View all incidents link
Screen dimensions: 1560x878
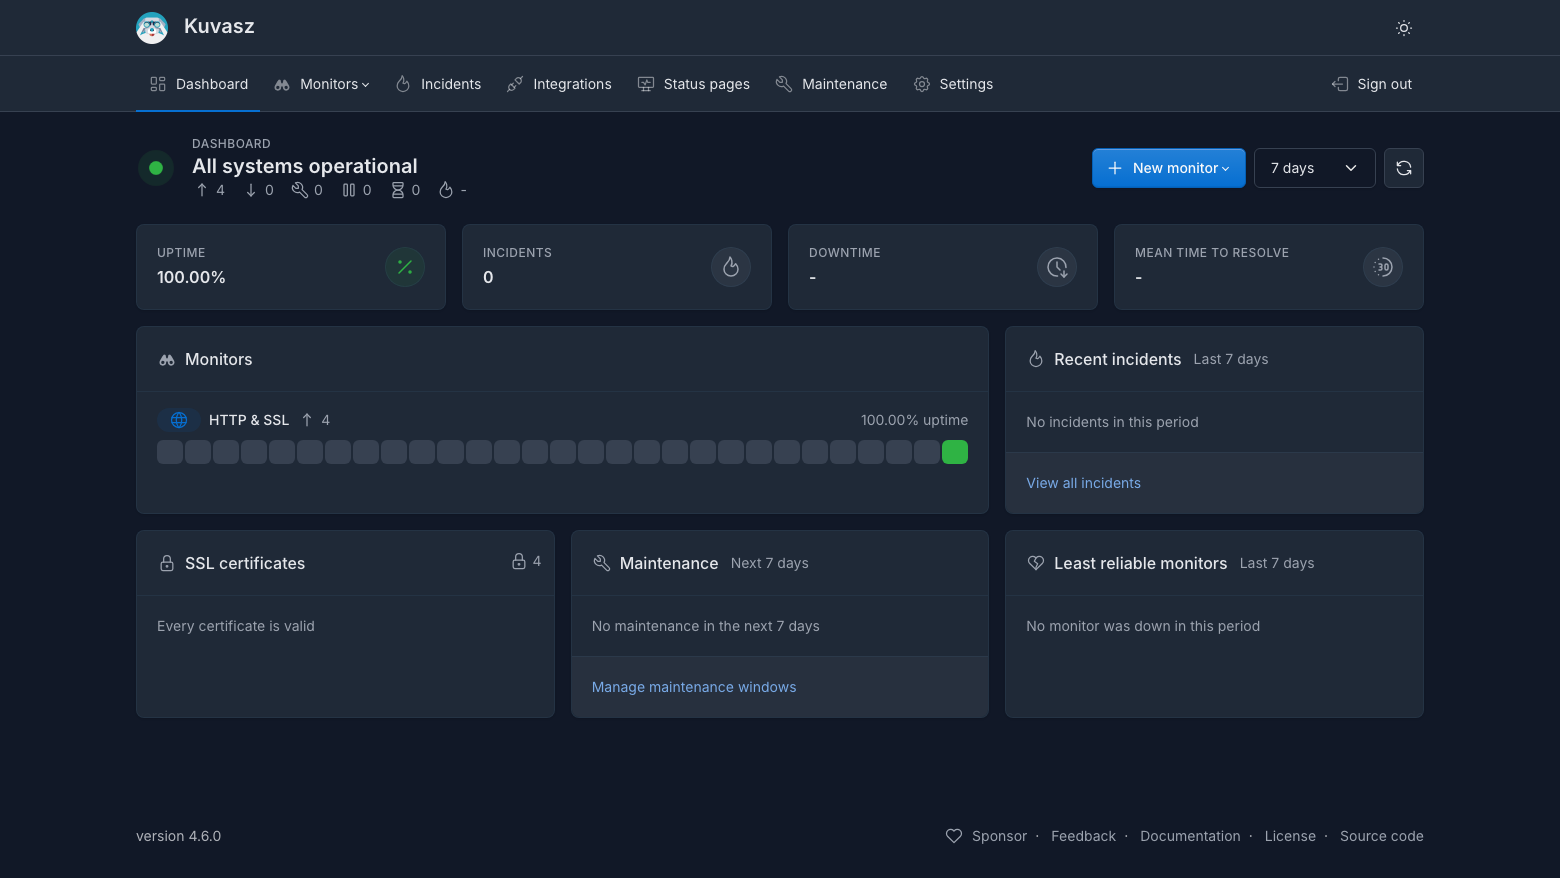pos(1083,483)
